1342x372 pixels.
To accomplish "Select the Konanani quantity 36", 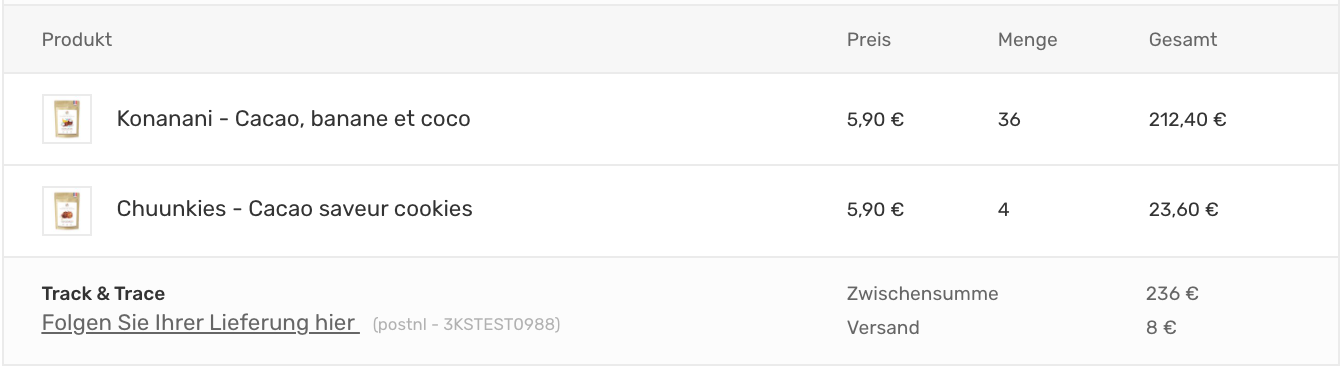I will tap(1009, 120).
